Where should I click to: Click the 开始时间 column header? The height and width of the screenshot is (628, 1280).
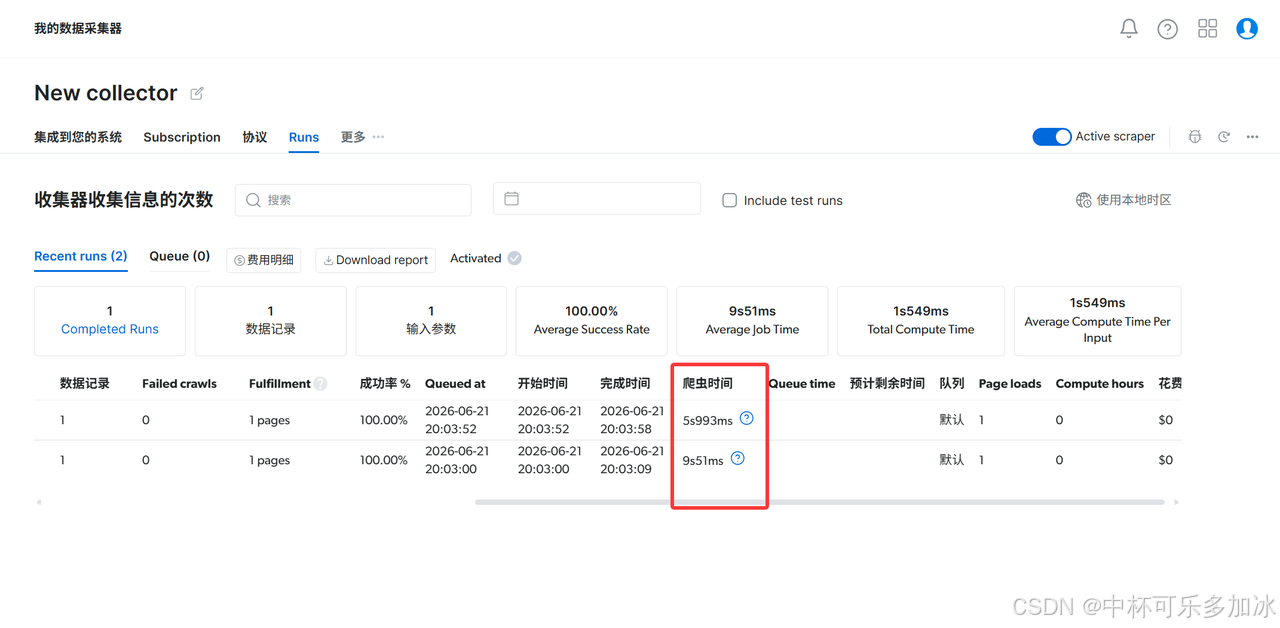pos(543,384)
